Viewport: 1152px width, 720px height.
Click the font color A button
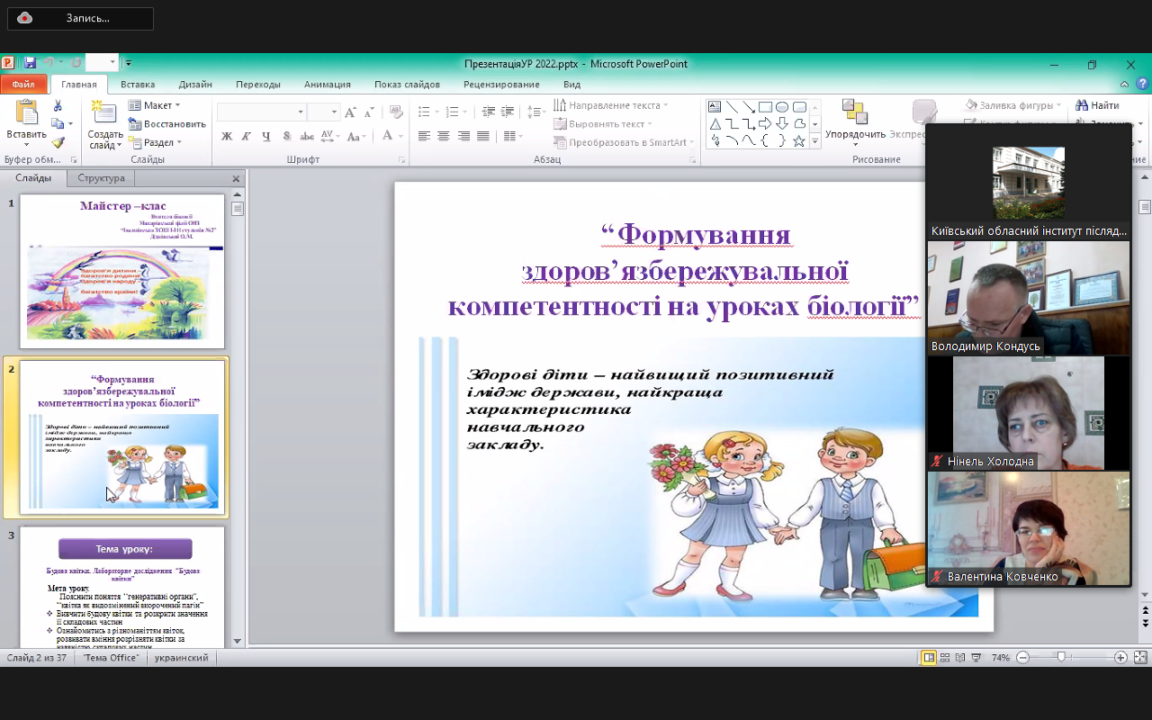click(386, 136)
